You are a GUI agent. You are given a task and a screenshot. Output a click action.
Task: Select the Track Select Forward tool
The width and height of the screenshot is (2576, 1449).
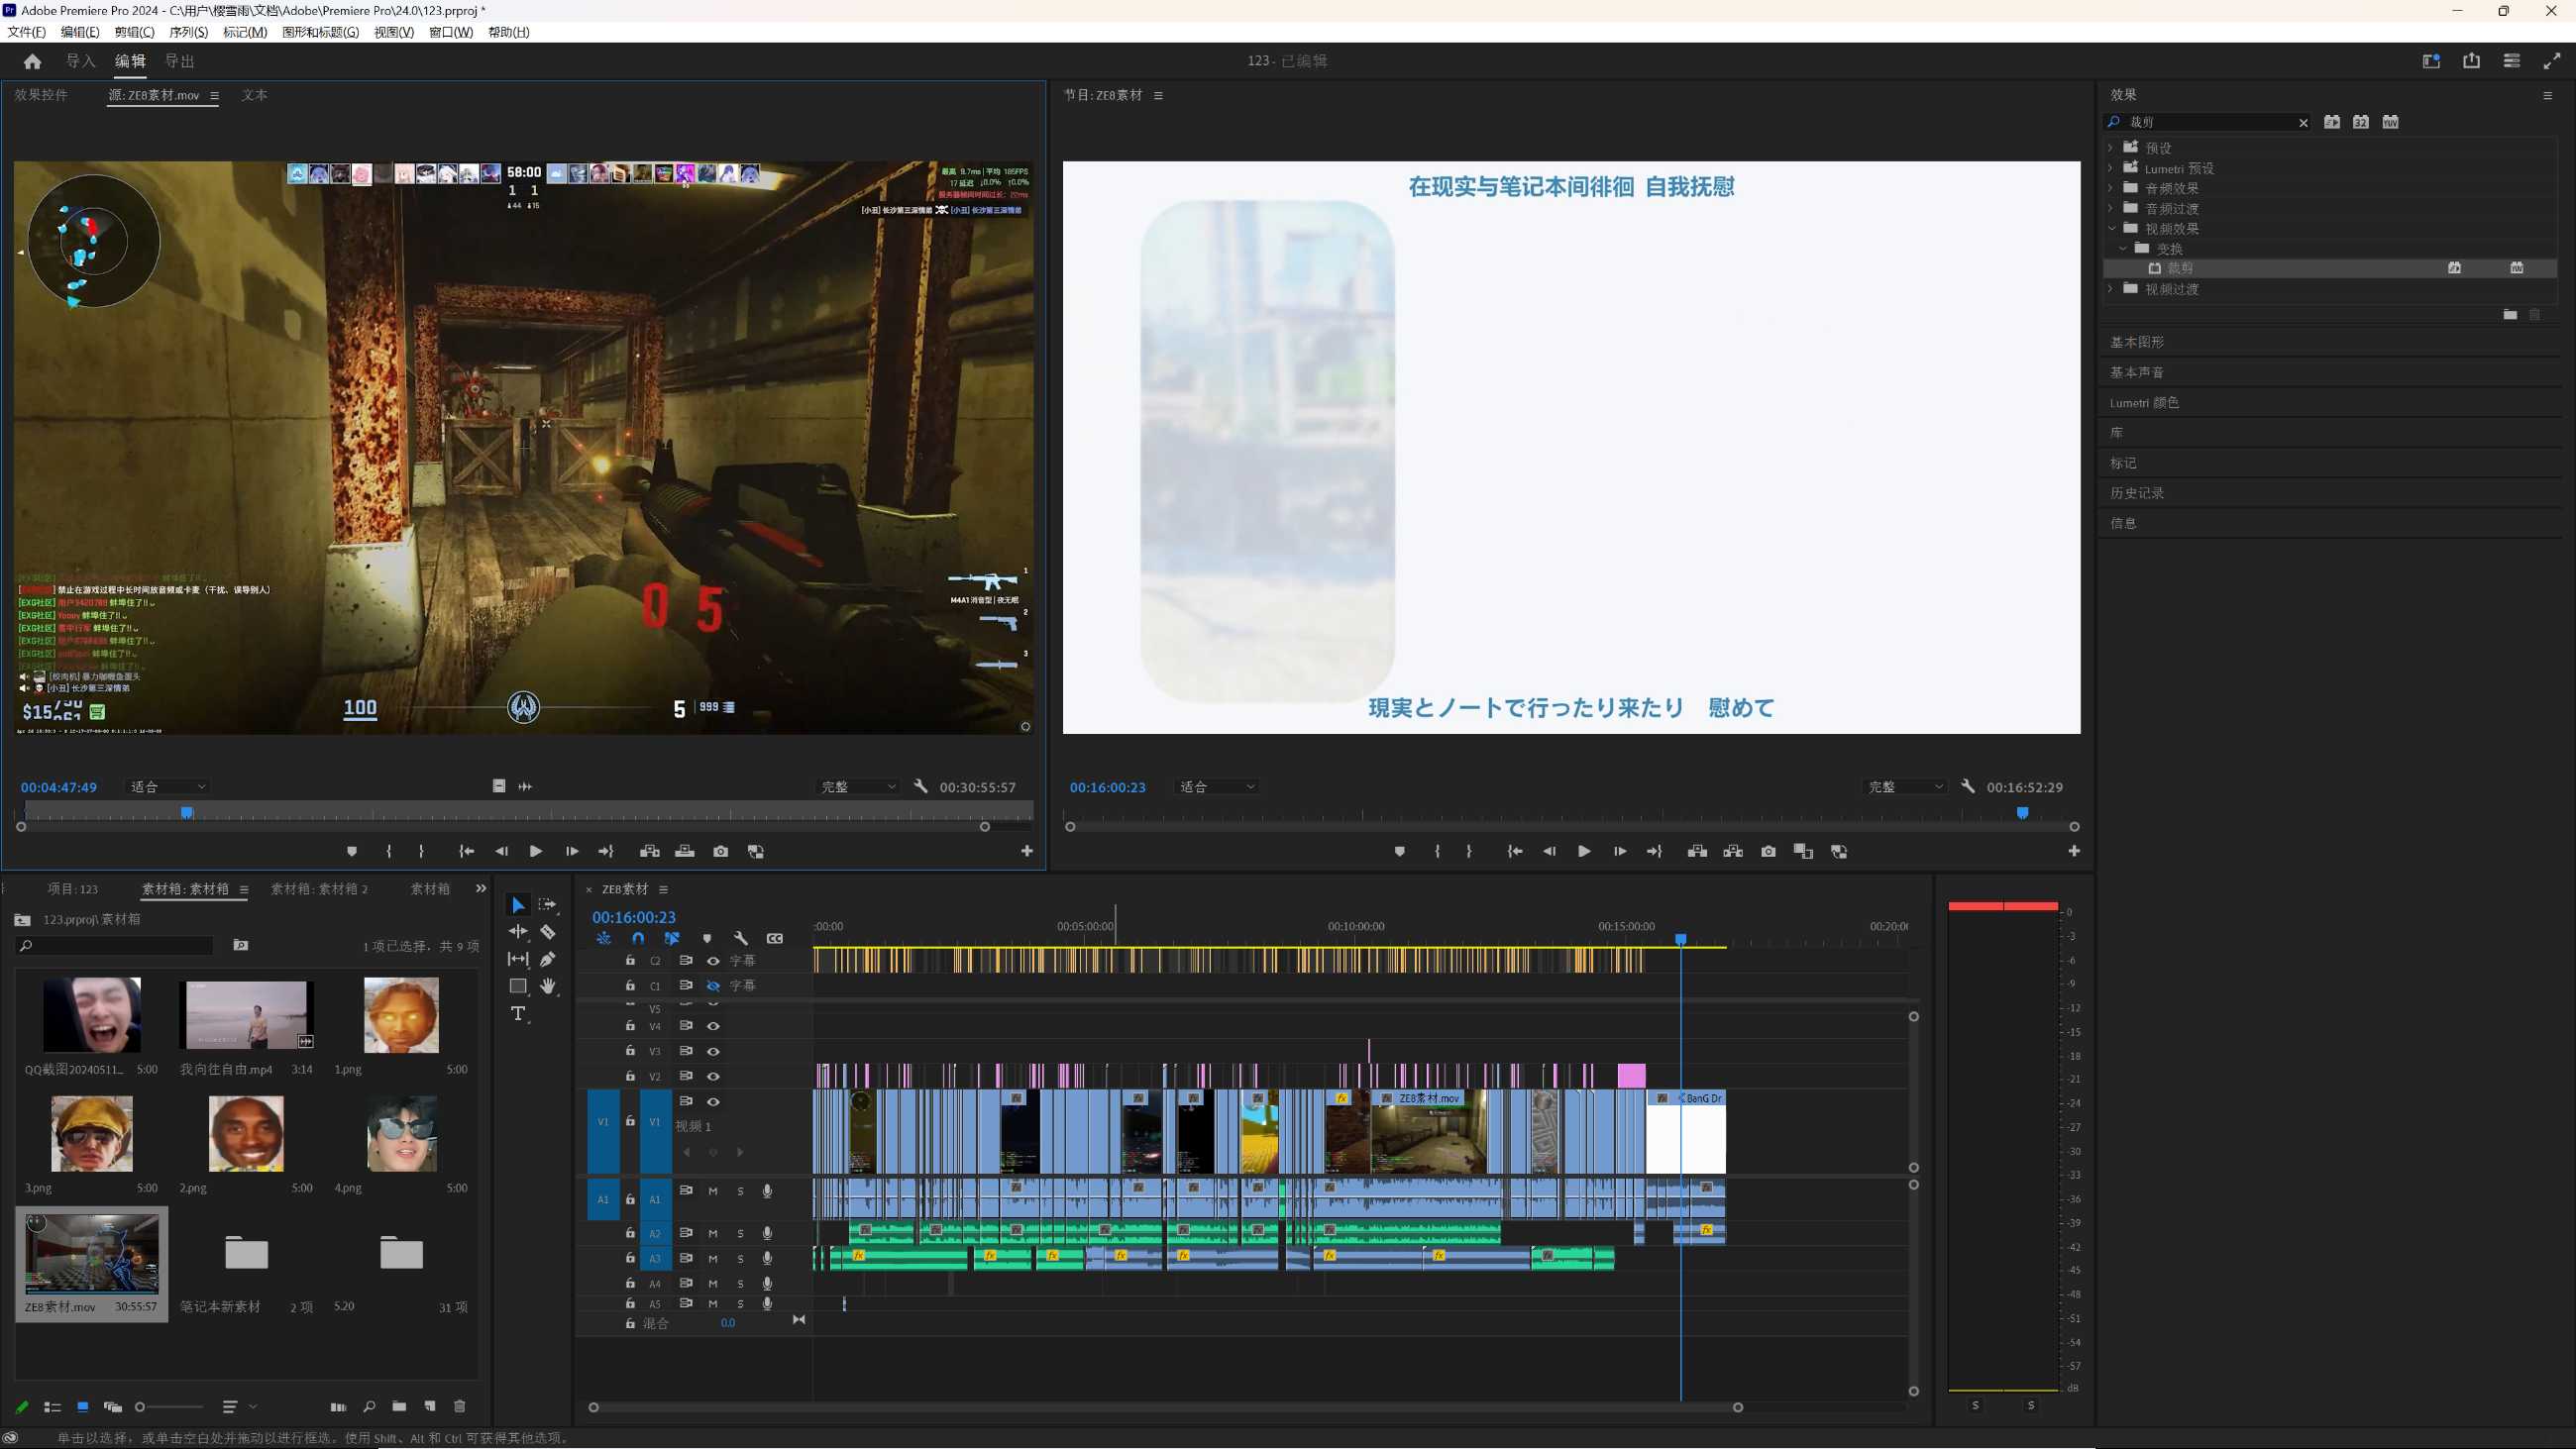click(x=547, y=905)
